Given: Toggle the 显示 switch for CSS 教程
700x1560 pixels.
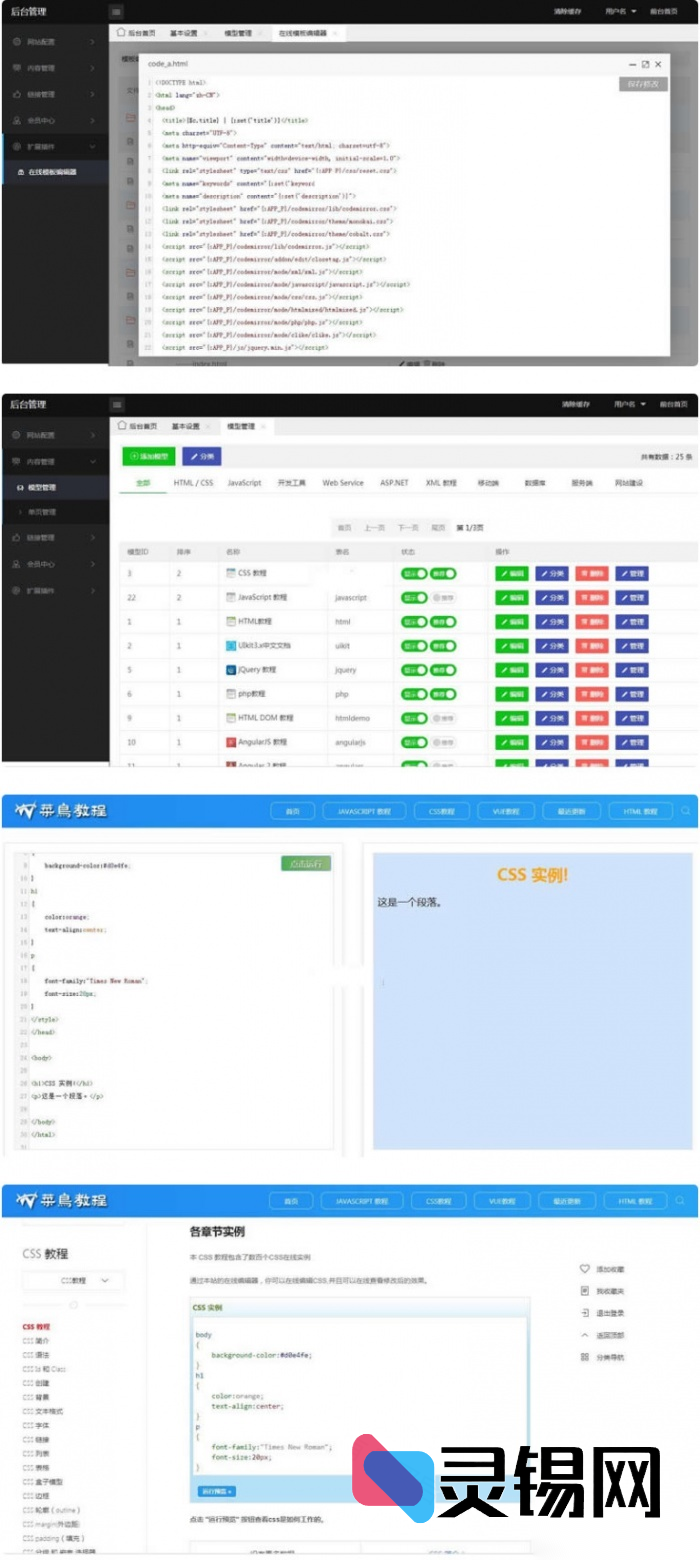Looking at the screenshot, I should (x=414, y=573).
